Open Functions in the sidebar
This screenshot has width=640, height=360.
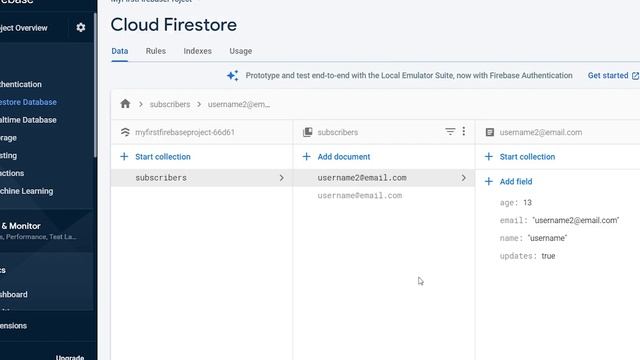pos(12,173)
